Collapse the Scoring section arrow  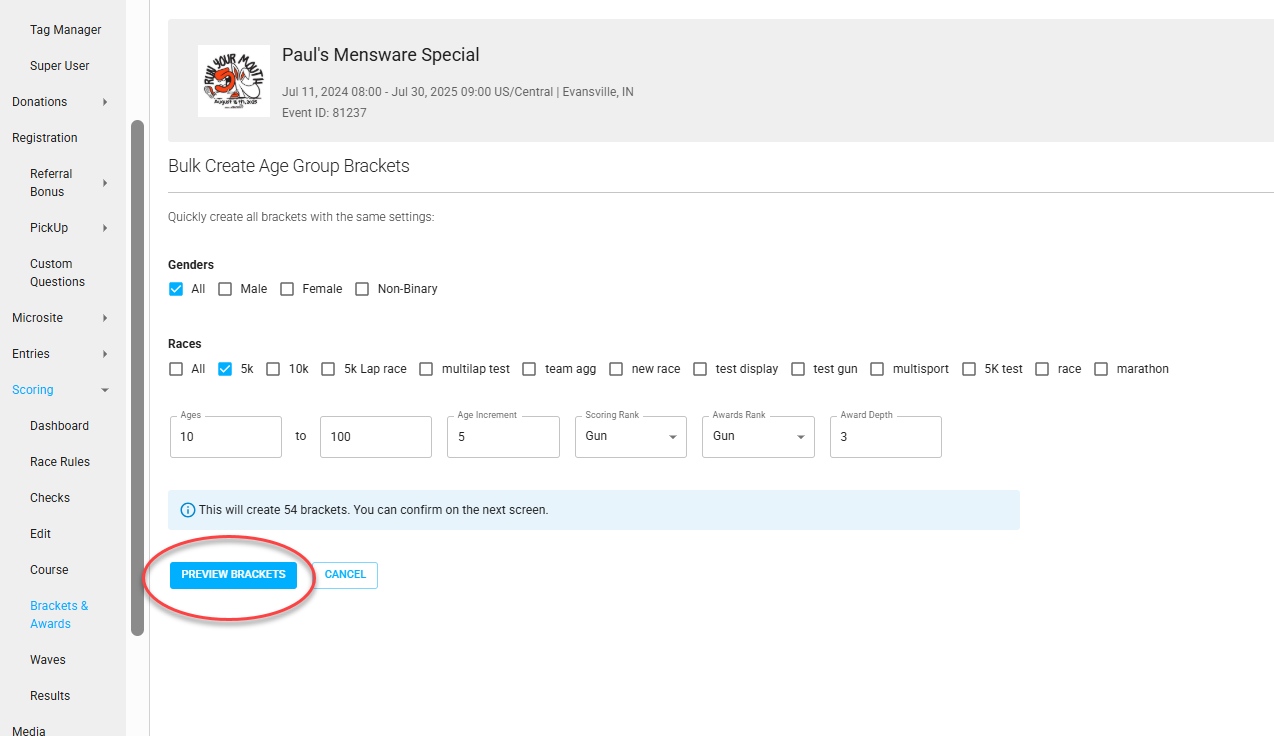pos(105,390)
